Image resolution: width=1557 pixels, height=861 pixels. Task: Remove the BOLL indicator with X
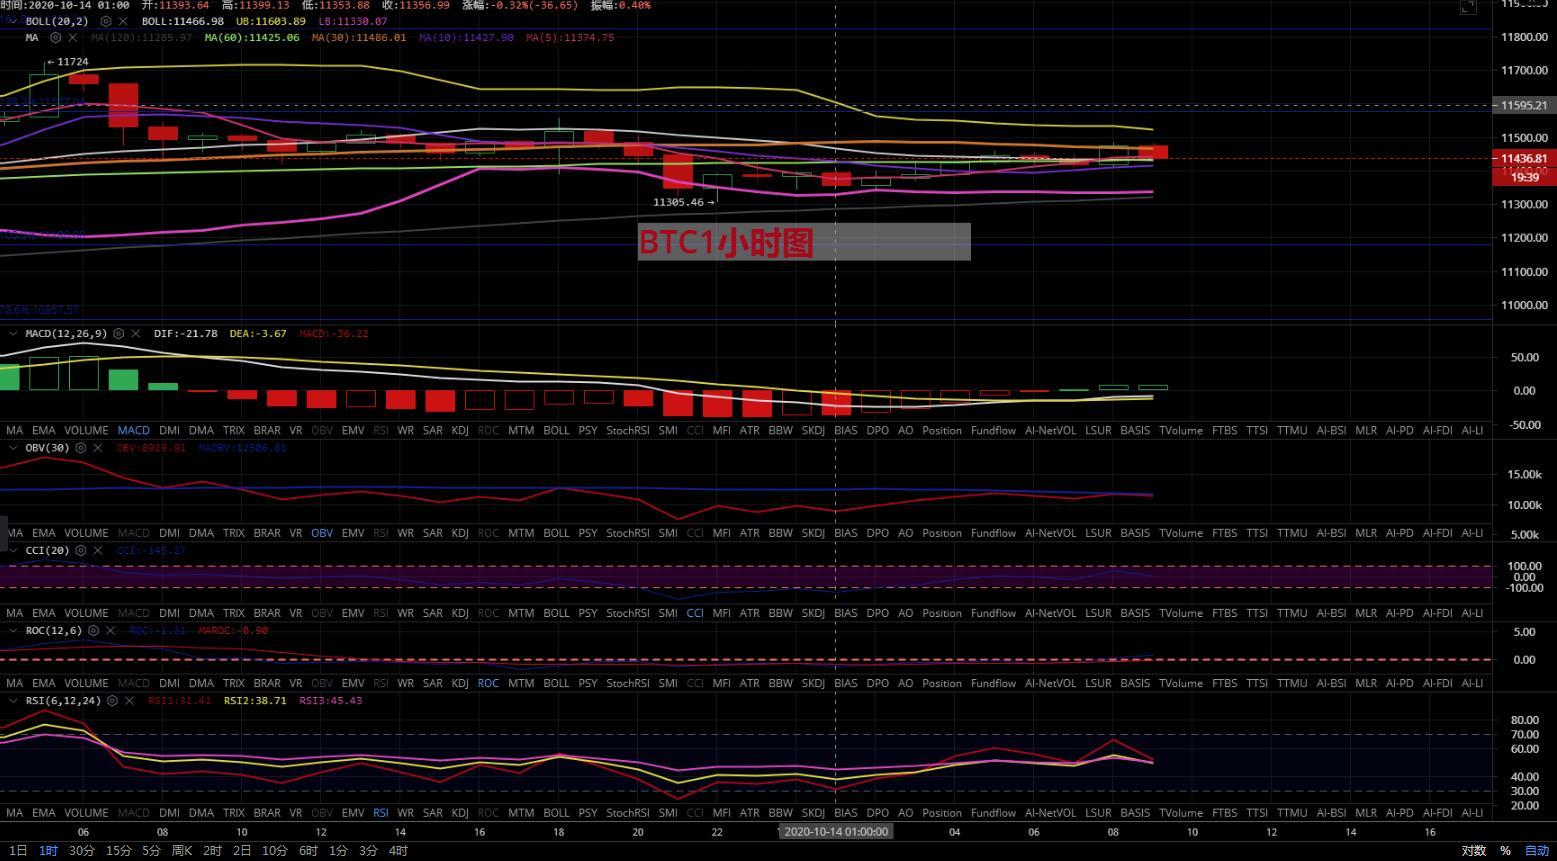[123, 21]
